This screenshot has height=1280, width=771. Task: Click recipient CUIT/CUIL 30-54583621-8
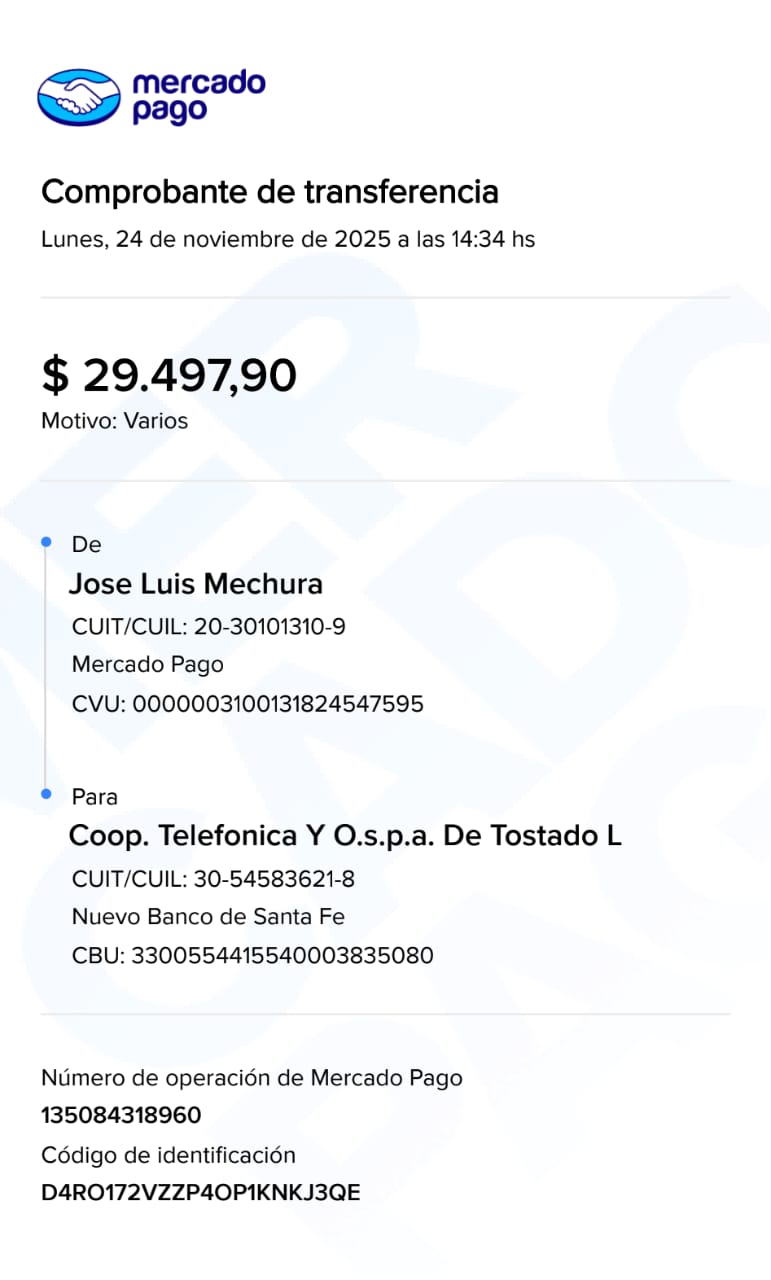pos(213,879)
